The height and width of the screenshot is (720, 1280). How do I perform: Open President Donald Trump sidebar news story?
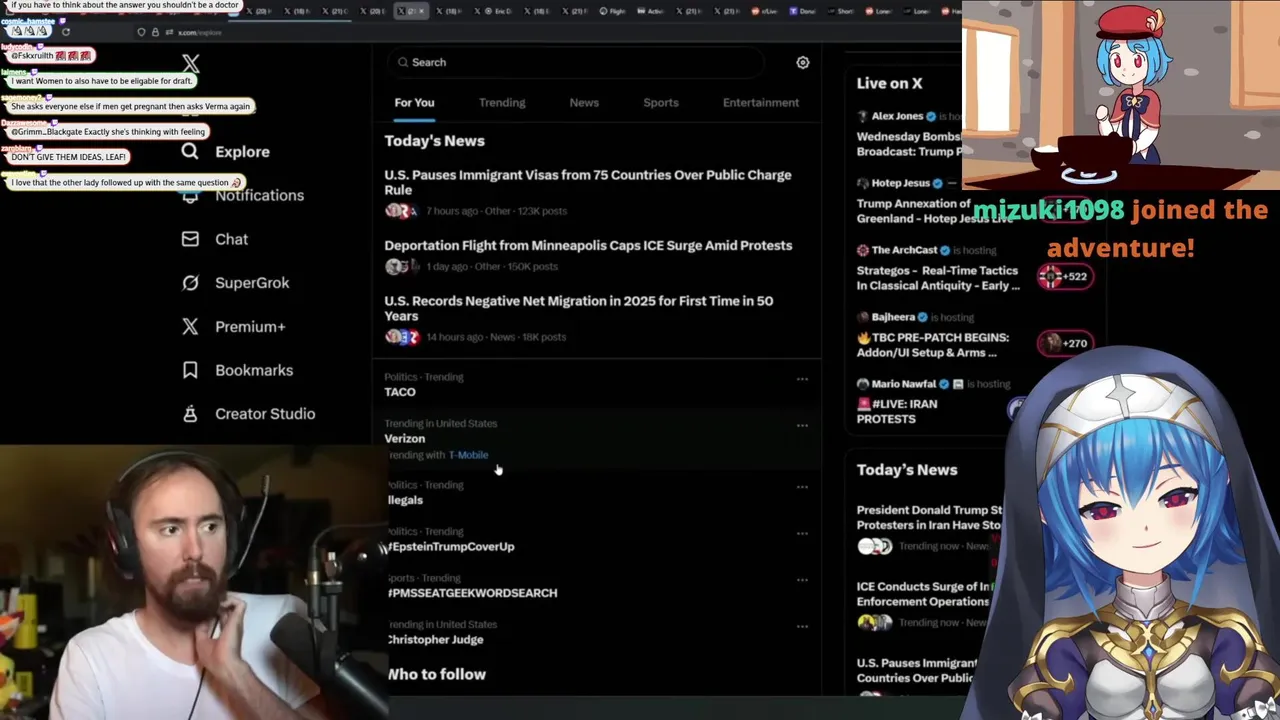click(928, 517)
